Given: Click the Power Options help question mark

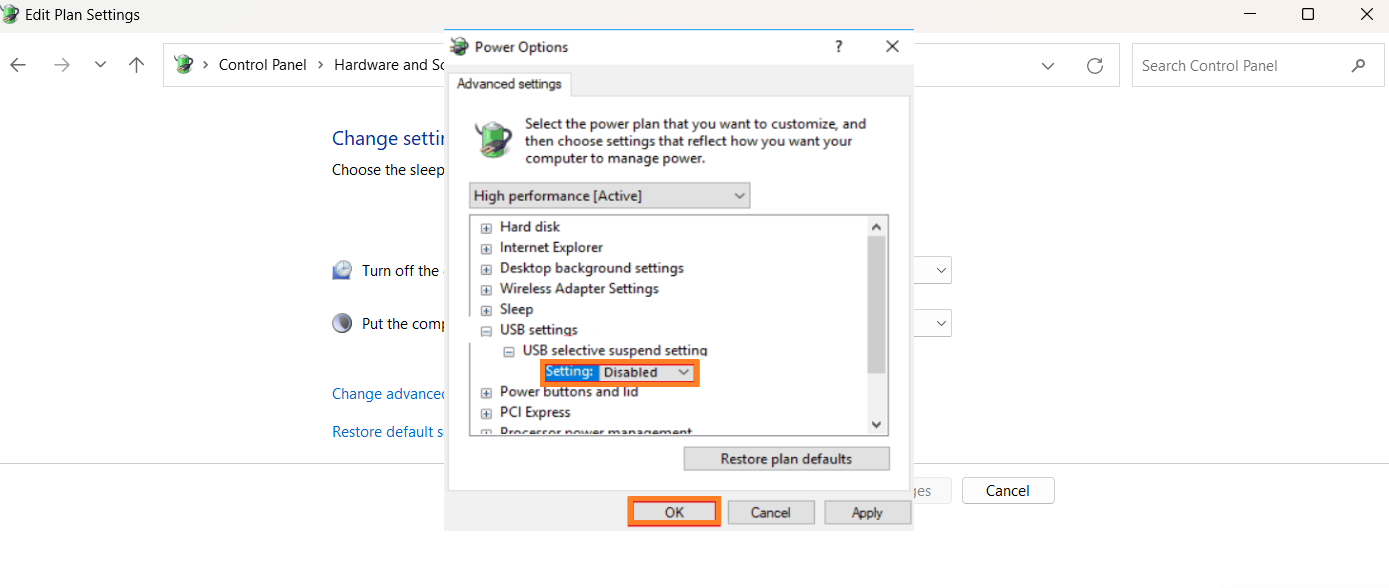Looking at the screenshot, I should (838, 46).
